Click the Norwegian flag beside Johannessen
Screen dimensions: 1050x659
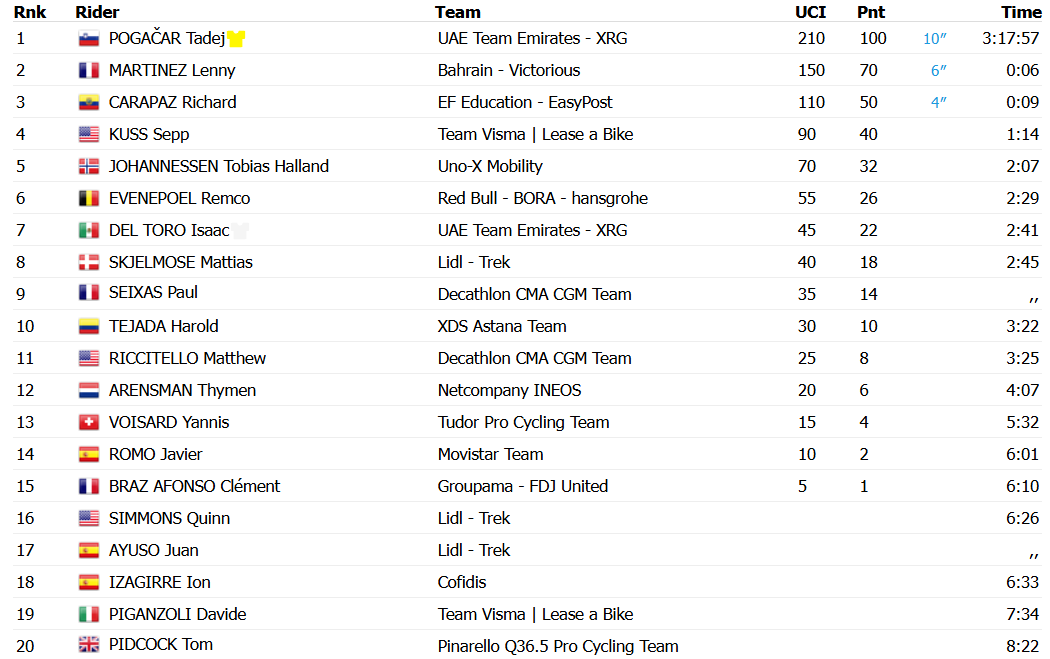point(89,167)
